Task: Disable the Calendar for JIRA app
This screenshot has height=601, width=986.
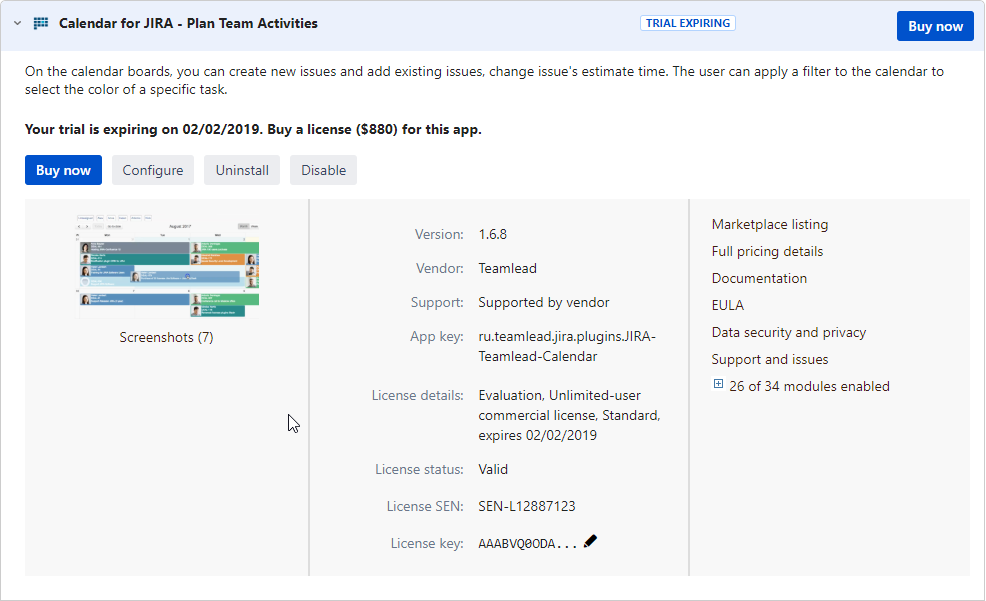Action: click(323, 170)
